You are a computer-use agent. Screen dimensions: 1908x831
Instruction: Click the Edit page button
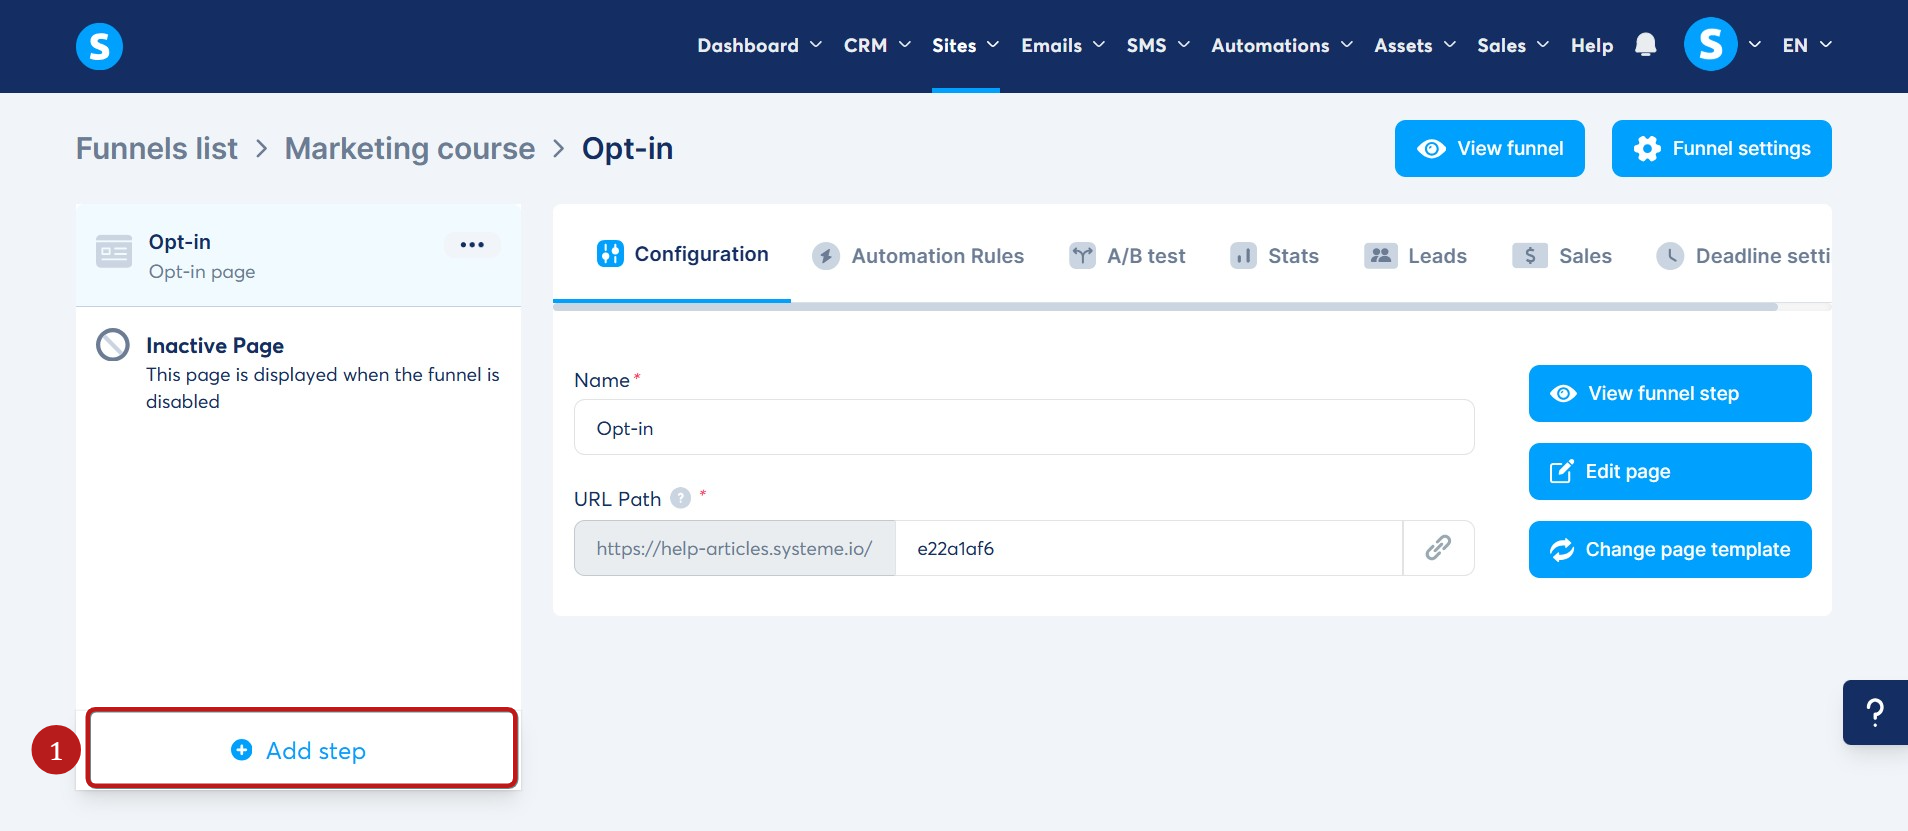click(x=1670, y=471)
